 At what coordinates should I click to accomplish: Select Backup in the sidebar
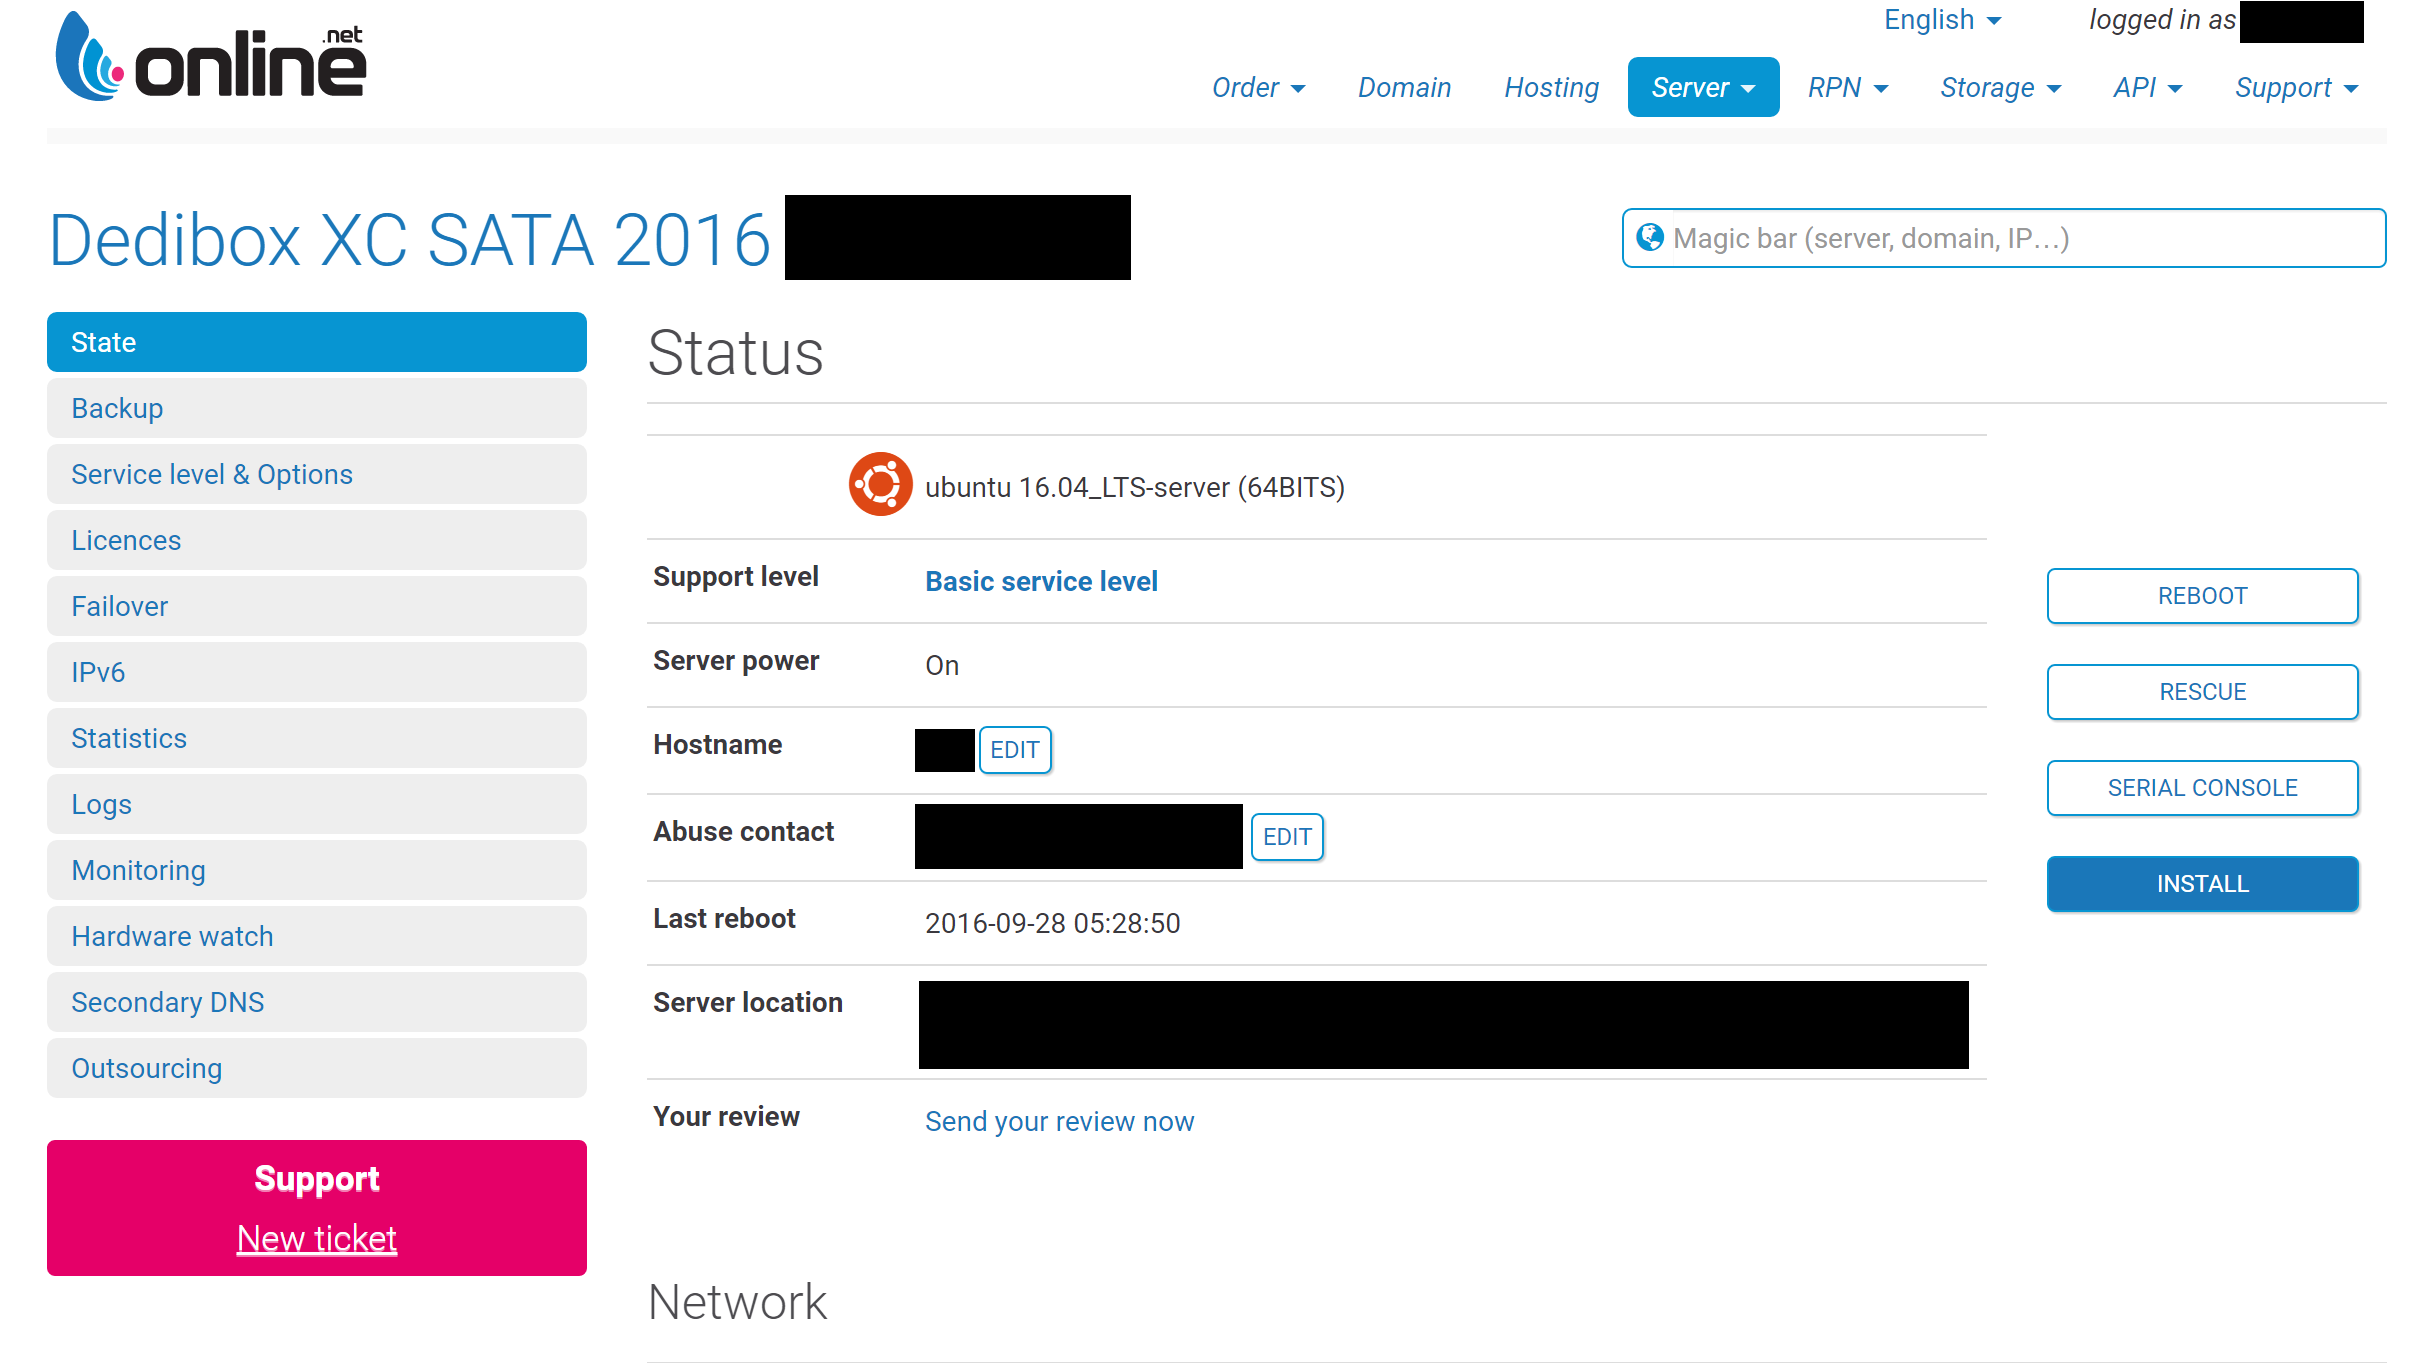[316, 408]
